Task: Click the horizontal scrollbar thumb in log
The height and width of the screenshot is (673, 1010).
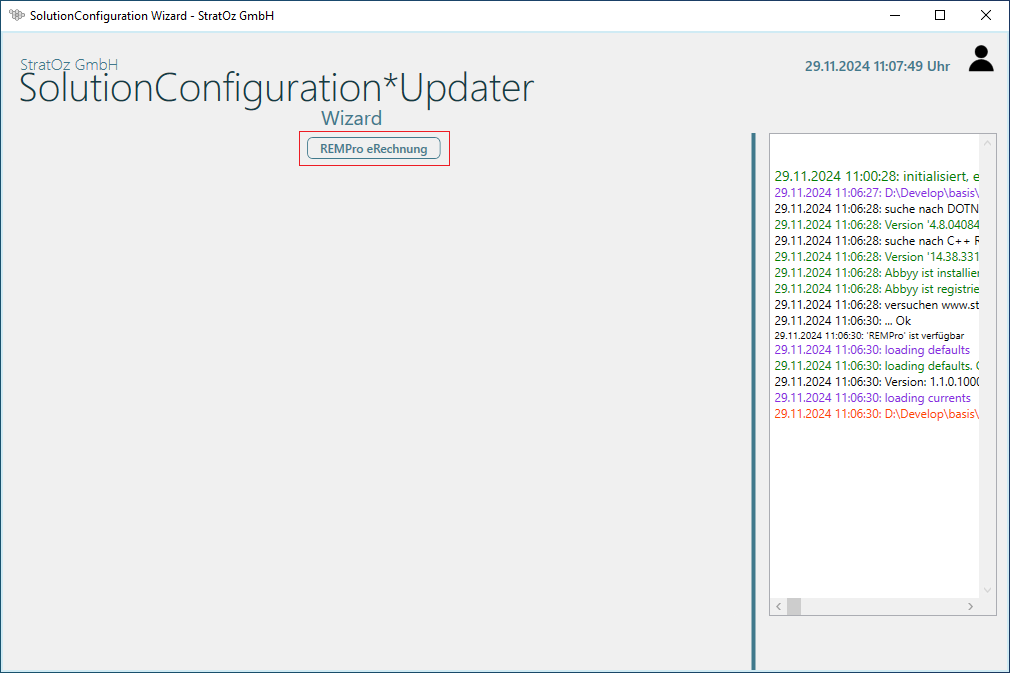Action: click(794, 607)
